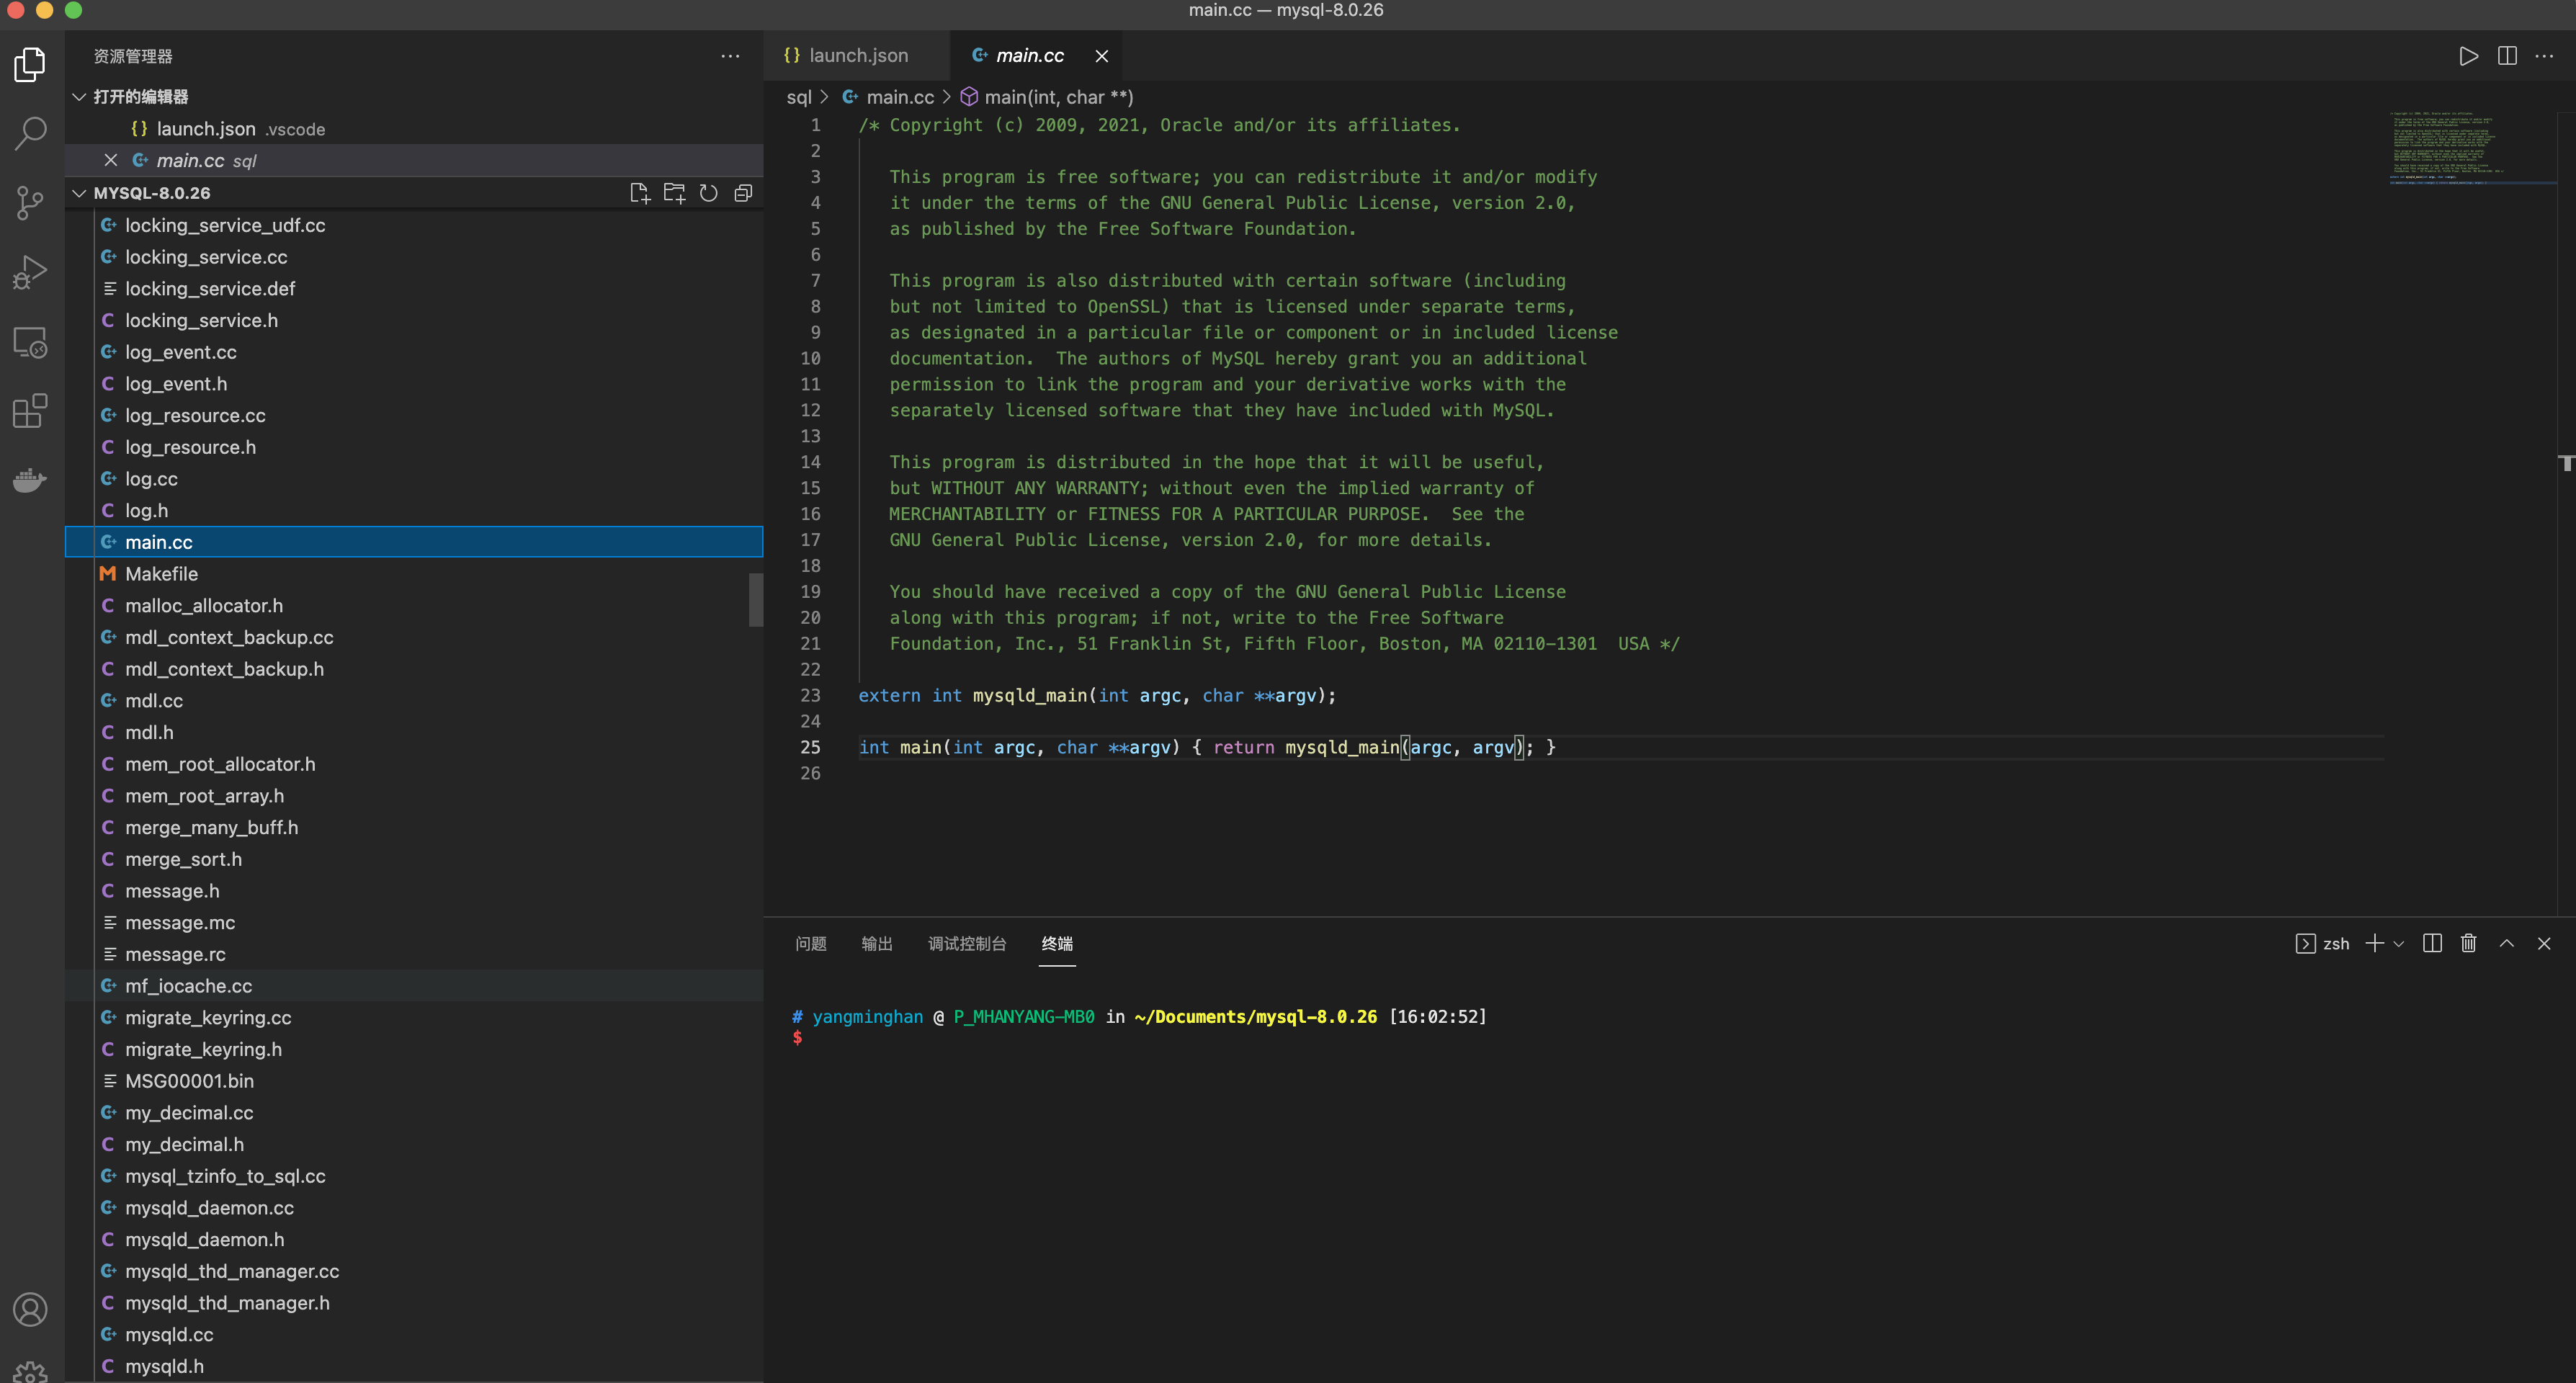Kill terminal with trash icon

2468,943
